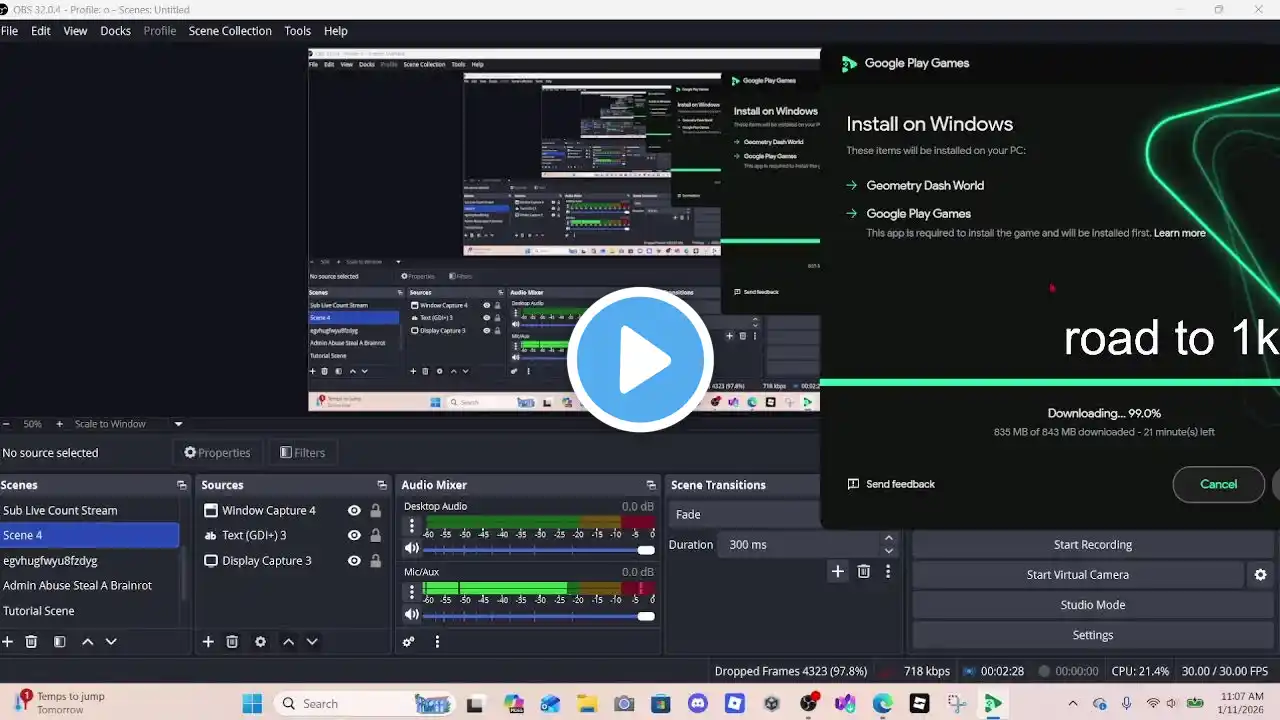Toggle visibility of Display Capture 3

pos(354,561)
